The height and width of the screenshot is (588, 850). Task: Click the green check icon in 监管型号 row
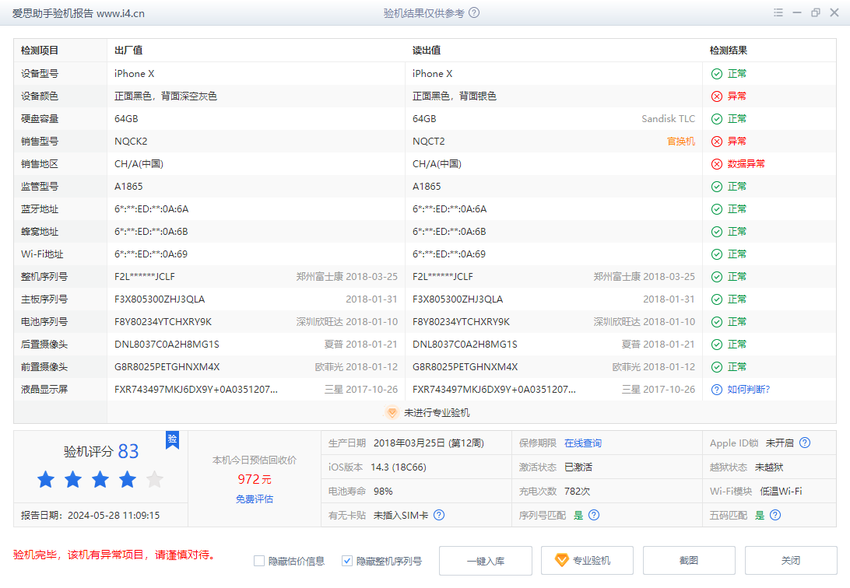point(717,186)
